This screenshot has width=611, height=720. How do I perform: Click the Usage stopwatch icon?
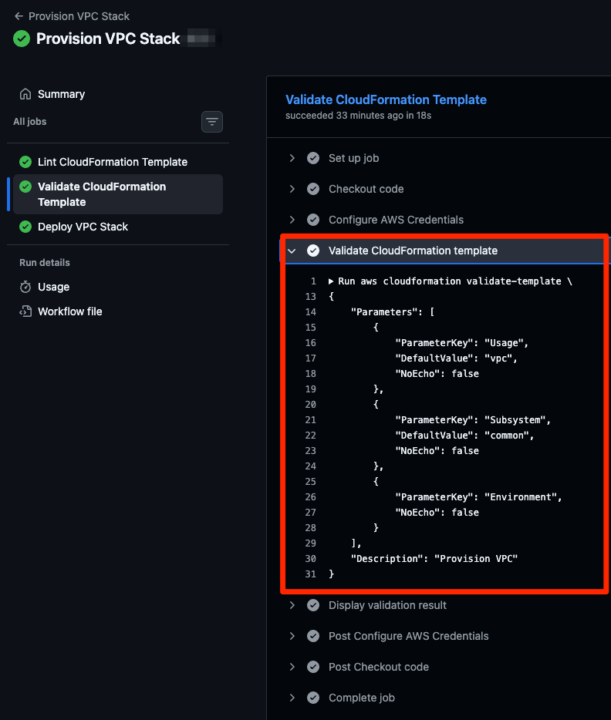pos(25,287)
